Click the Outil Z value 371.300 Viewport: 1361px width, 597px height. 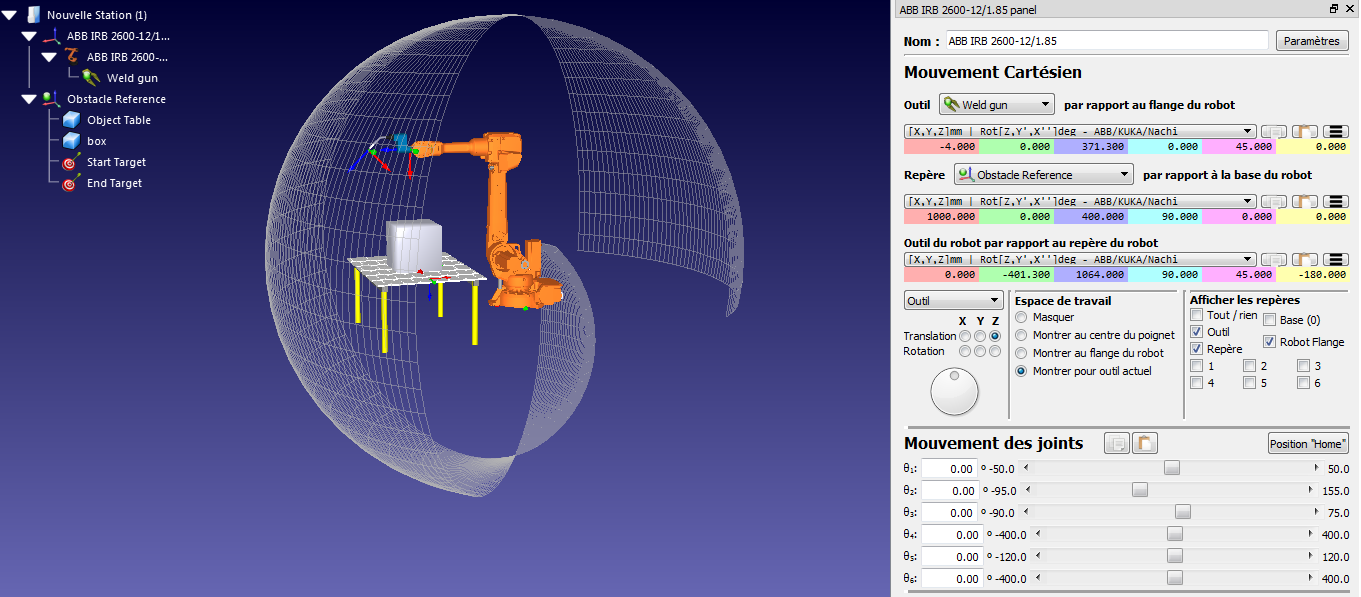pyautogui.click(x=1091, y=146)
